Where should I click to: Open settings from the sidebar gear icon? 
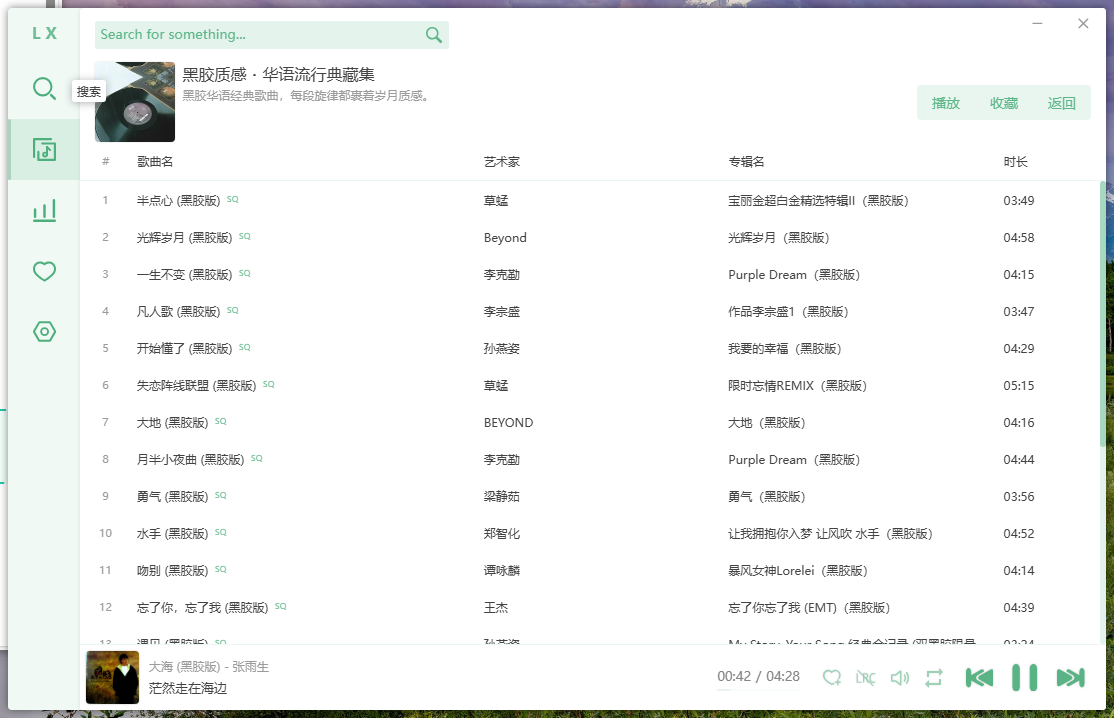coord(44,332)
